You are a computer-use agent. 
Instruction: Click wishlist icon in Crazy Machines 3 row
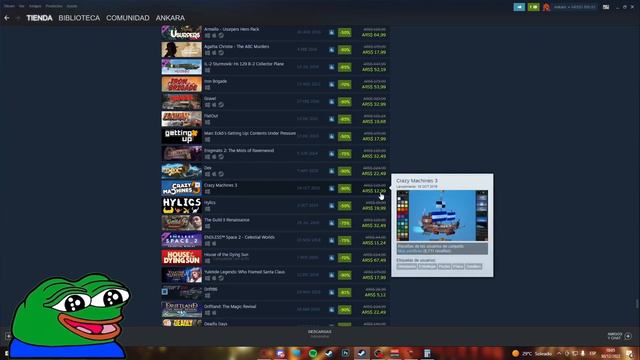point(331,189)
